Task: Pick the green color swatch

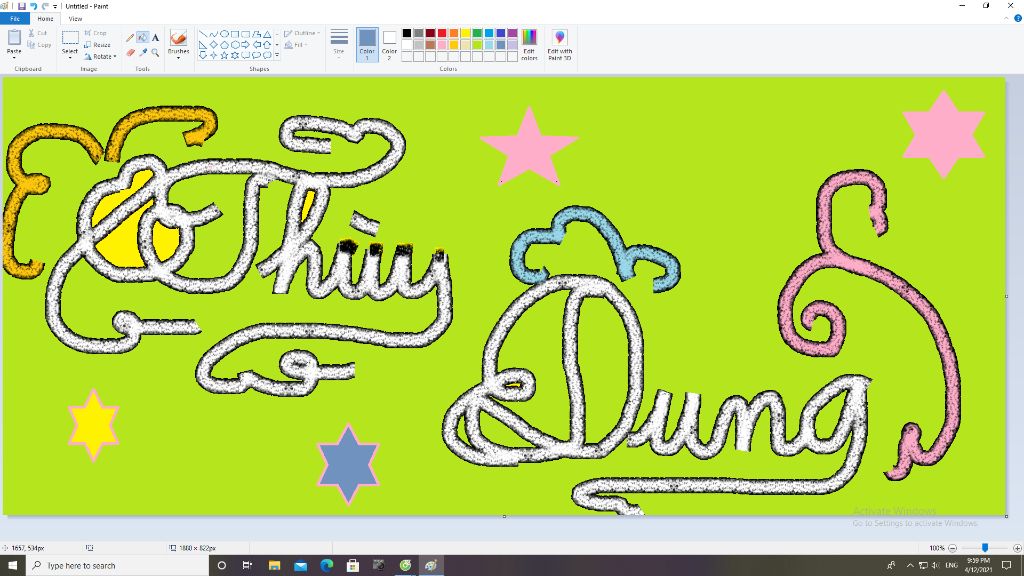Action: coord(477,33)
